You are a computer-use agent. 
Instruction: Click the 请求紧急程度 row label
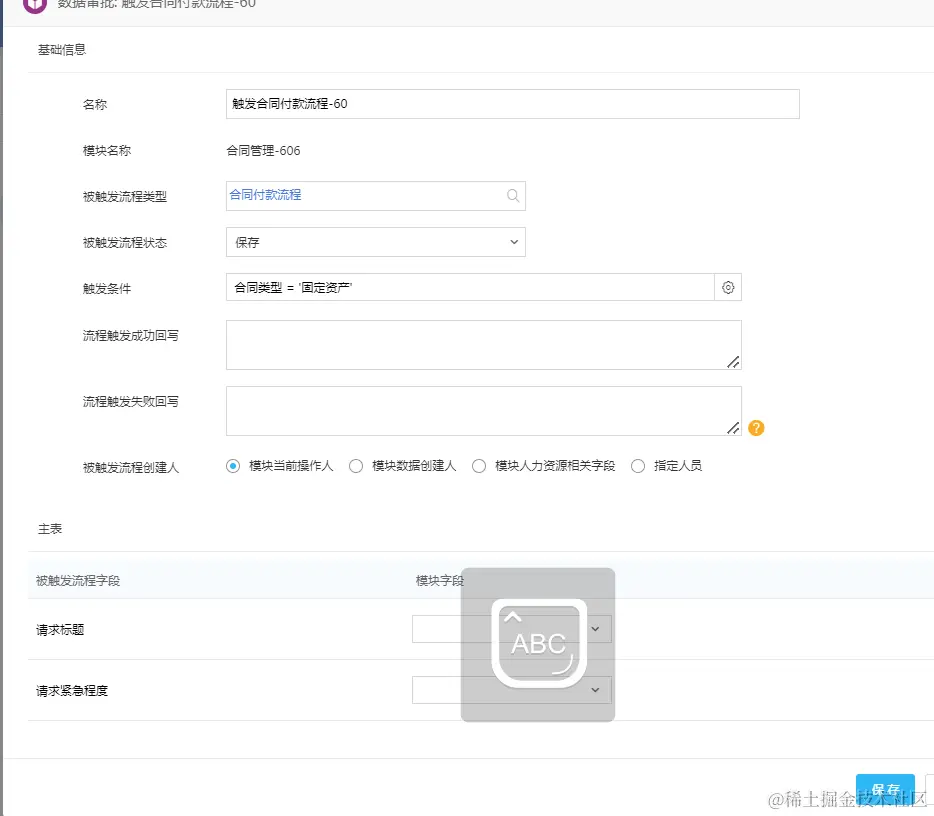point(72,691)
